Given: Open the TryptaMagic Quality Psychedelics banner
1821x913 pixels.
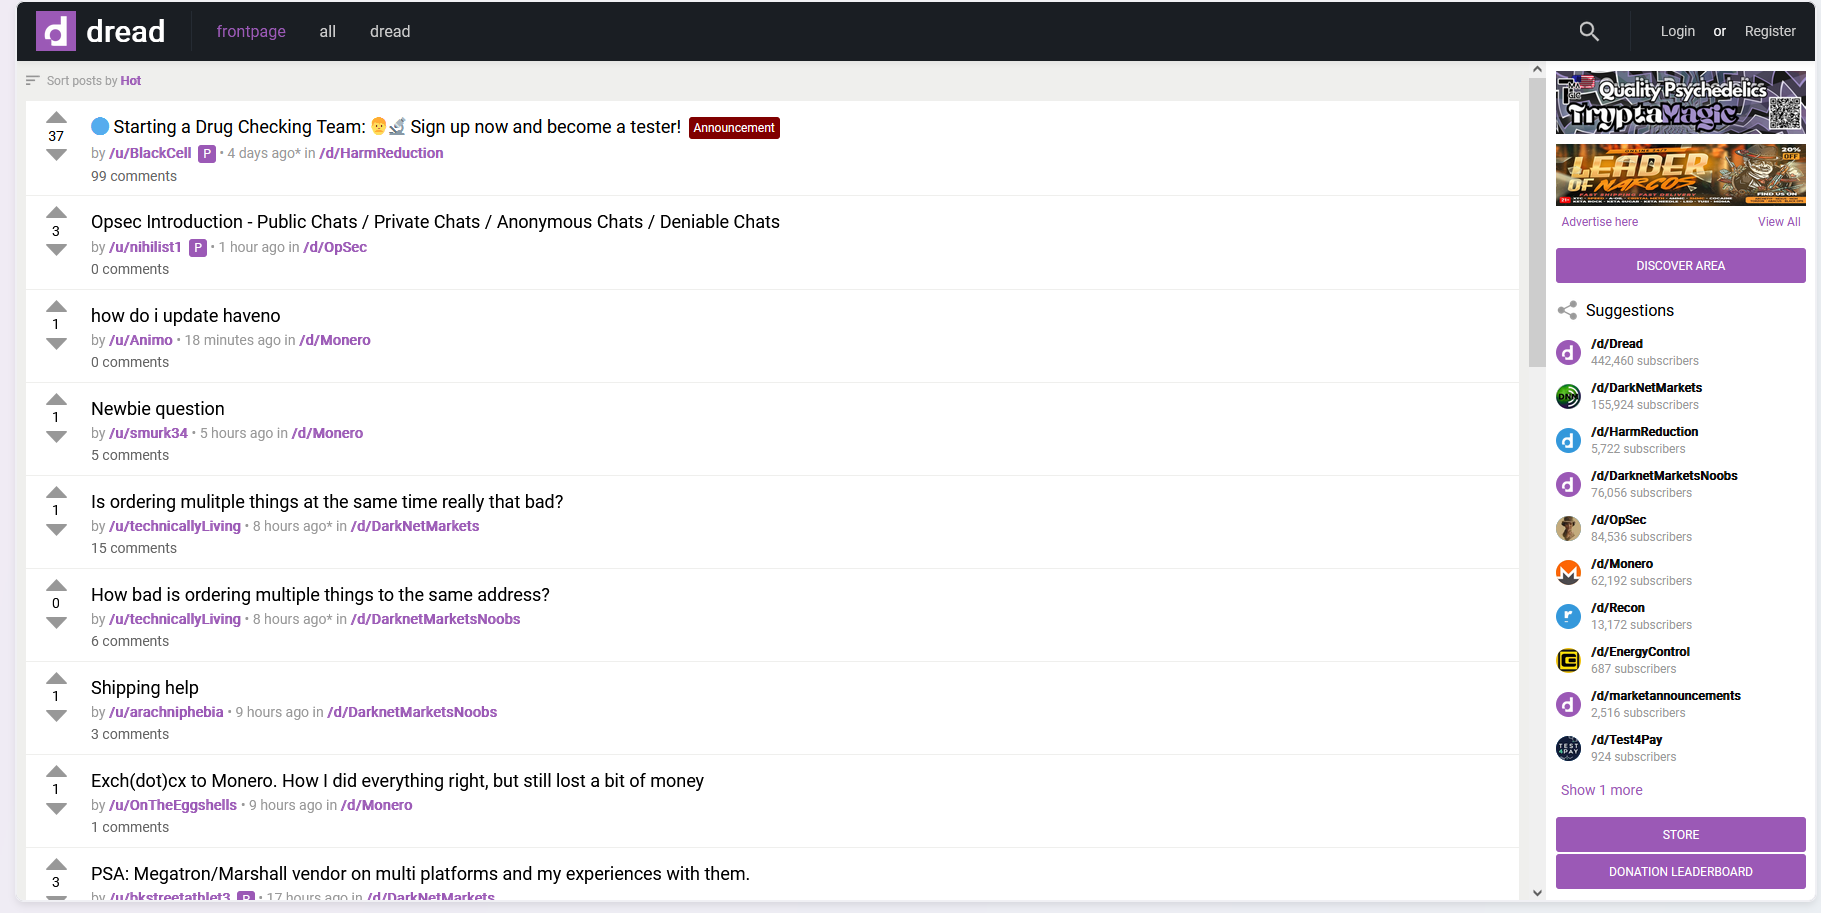Looking at the screenshot, I should click(1680, 102).
